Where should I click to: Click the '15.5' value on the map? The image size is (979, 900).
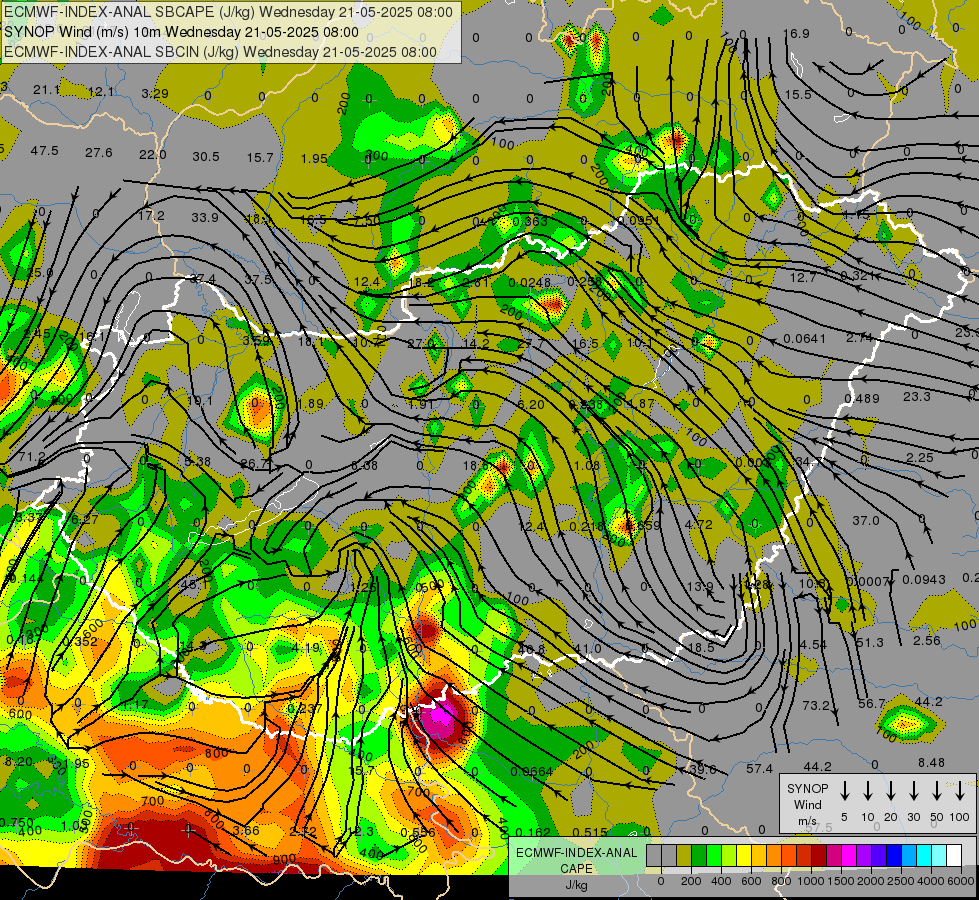click(798, 94)
